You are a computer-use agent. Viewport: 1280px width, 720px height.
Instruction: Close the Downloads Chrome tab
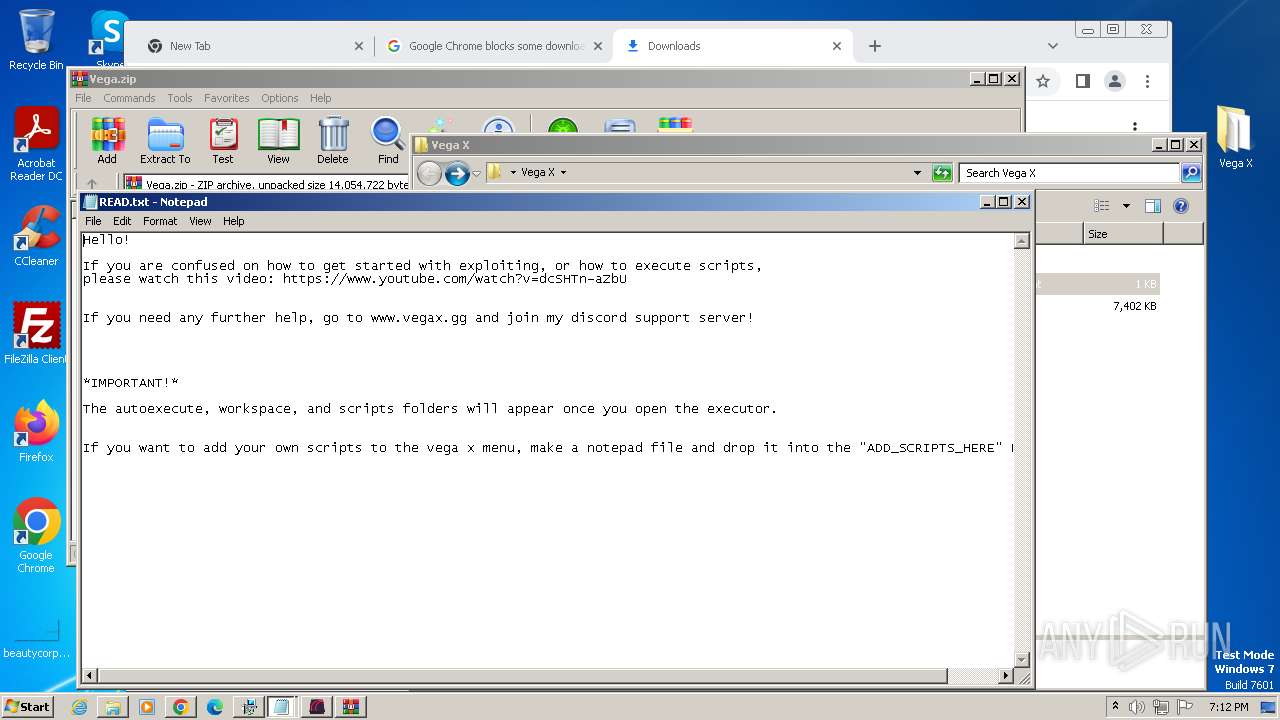coord(837,46)
